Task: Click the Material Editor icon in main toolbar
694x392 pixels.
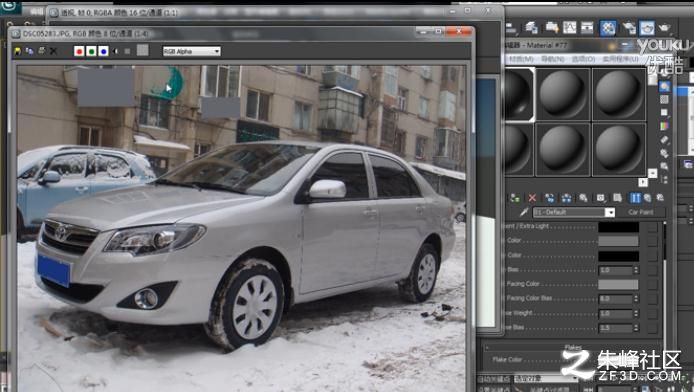Action: tap(608, 28)
